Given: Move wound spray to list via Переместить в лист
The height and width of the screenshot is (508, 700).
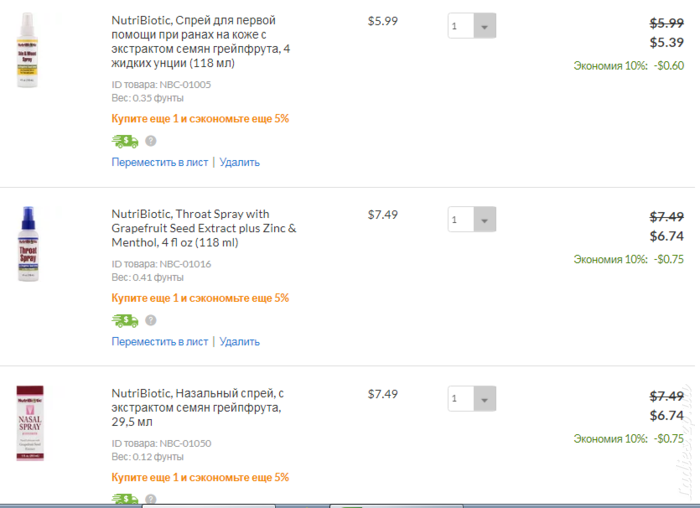Looking at the screenshot, I should pos(160,162).
